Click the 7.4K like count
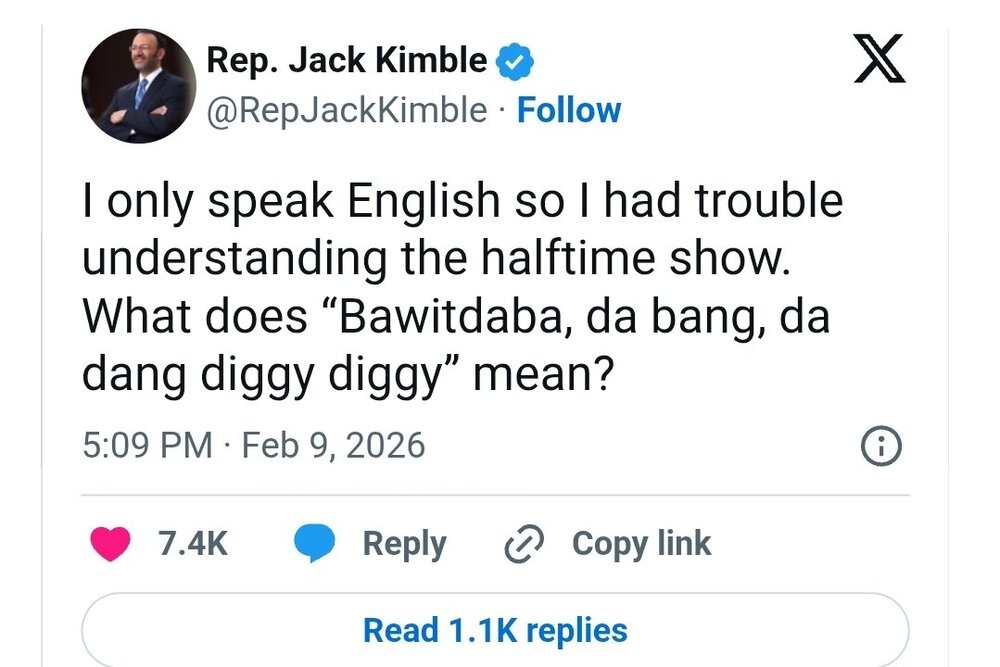 [193, 543]
